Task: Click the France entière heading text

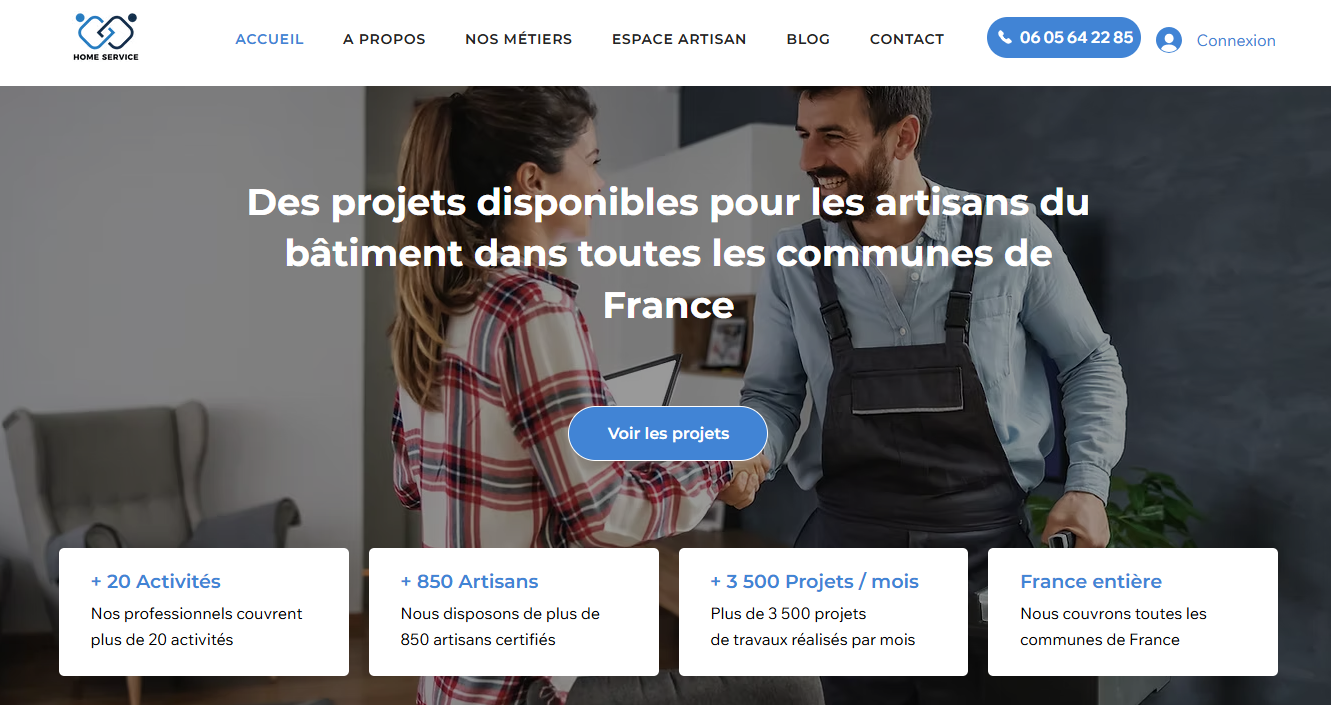Action: pyautogui.click(x=1091, y=581)
